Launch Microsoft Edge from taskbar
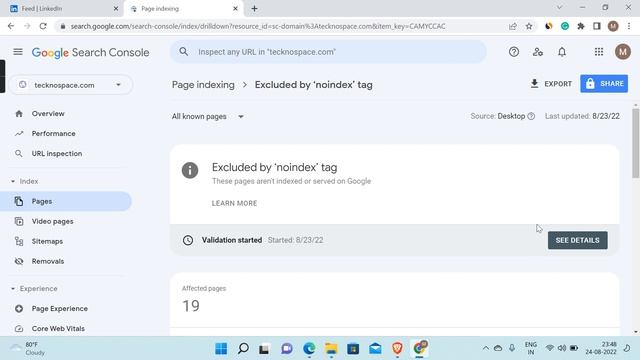This screenshot has width=640, height=360. (x=309, y=349)
